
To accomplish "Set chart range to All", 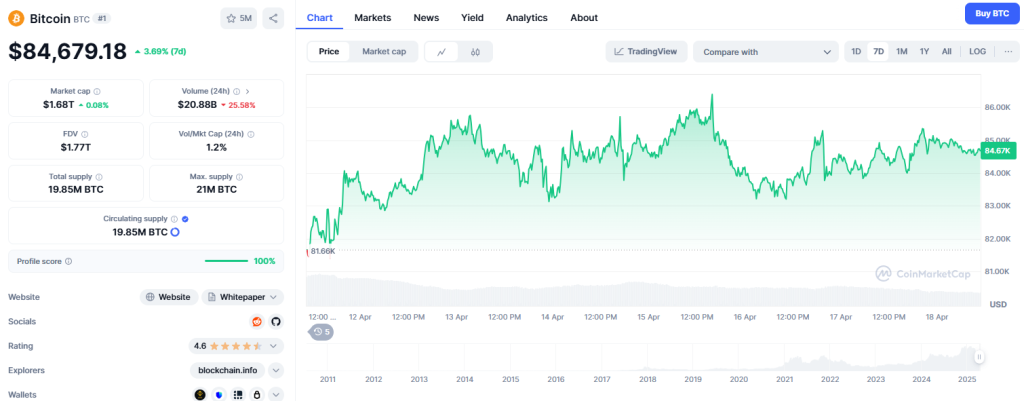I will (946, 52).
